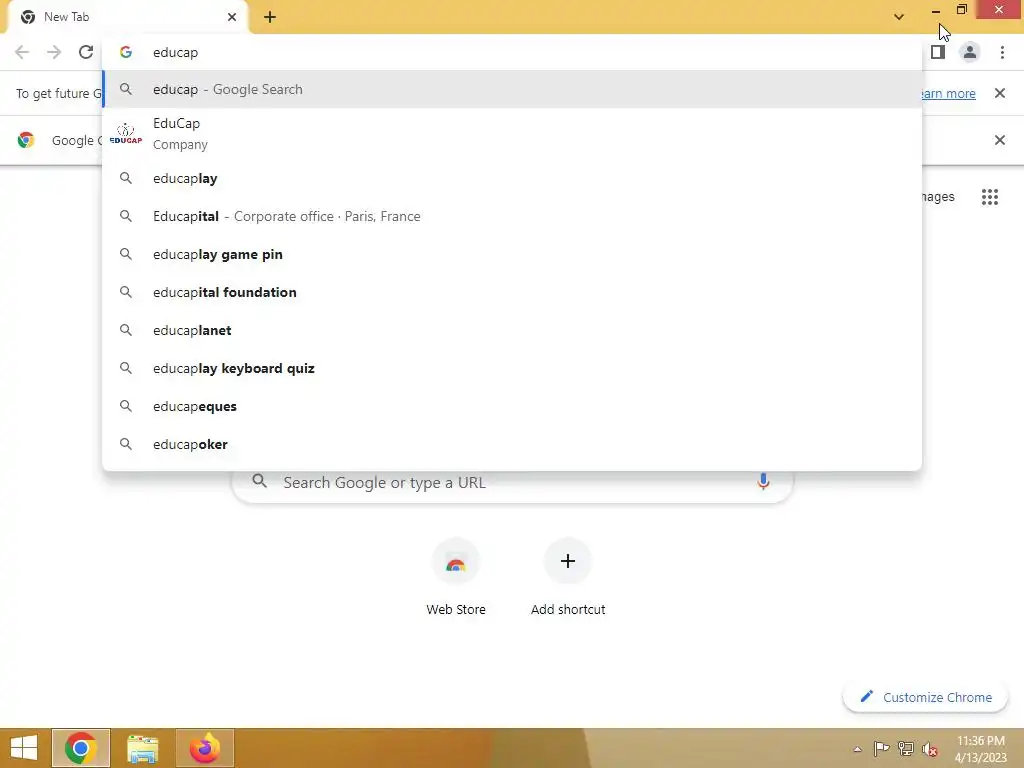Click the browser back arrow
This screenshot has height=768, width=1024.
pyautogui.click(x=22, y=52)
